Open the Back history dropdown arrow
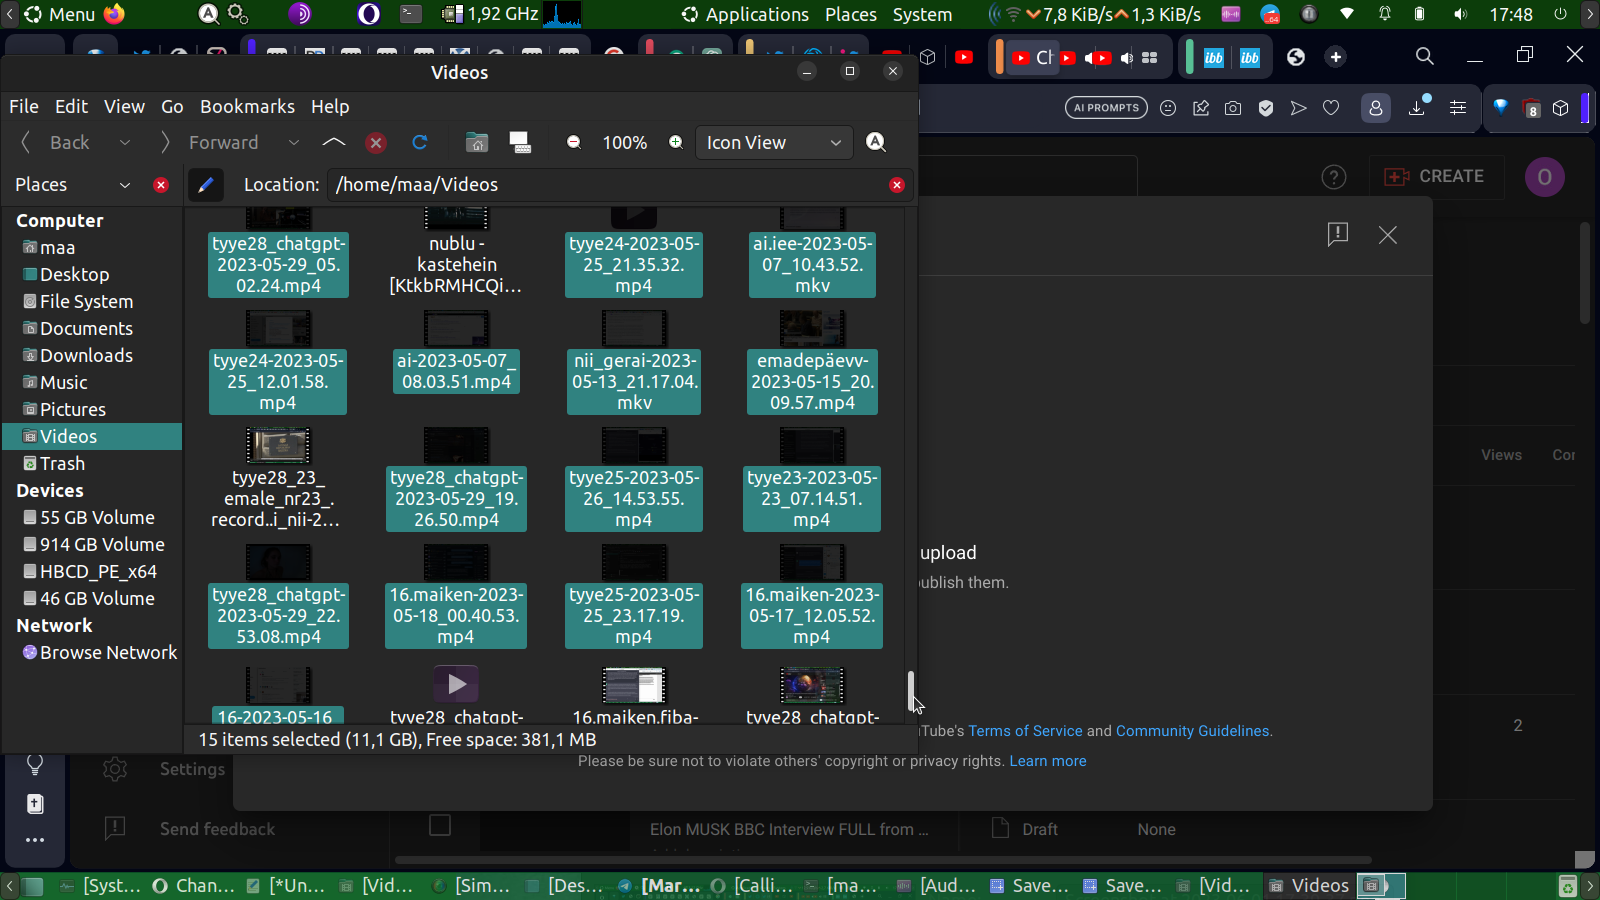 point(125,143)
